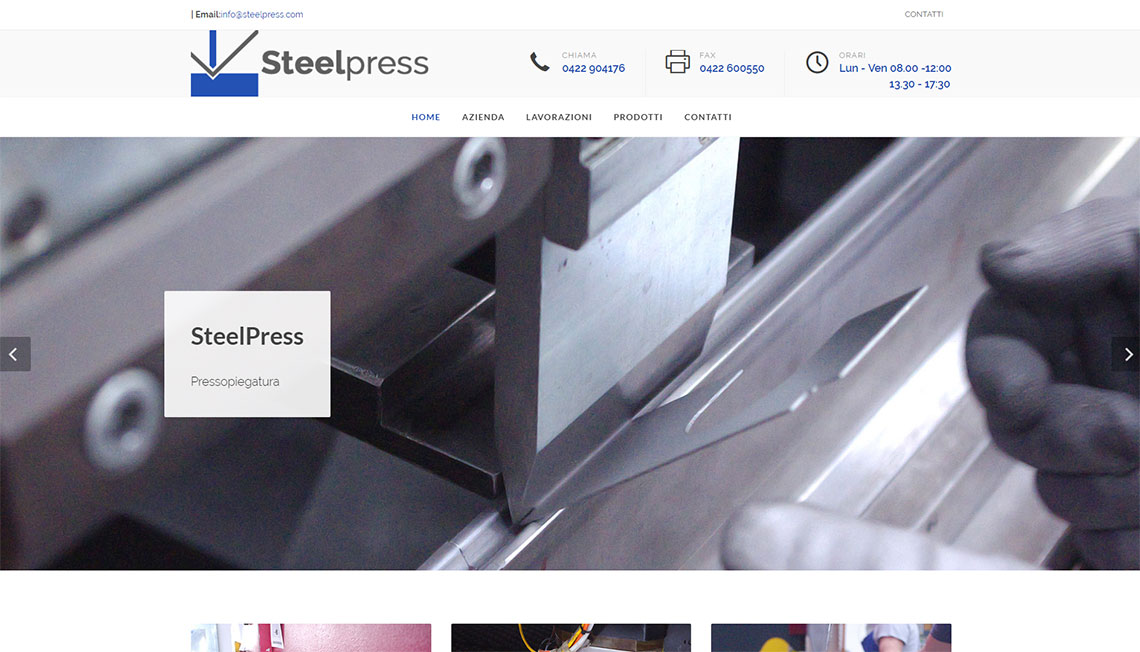
Task: Click the info@steelpress.com email link
Action: coord(262,15)
